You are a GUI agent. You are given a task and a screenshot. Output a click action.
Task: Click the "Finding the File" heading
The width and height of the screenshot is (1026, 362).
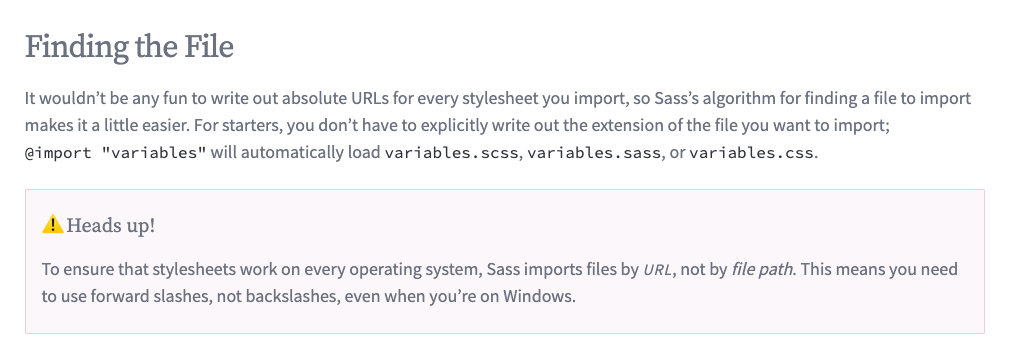pyautogui.click(x=129, y=48)
